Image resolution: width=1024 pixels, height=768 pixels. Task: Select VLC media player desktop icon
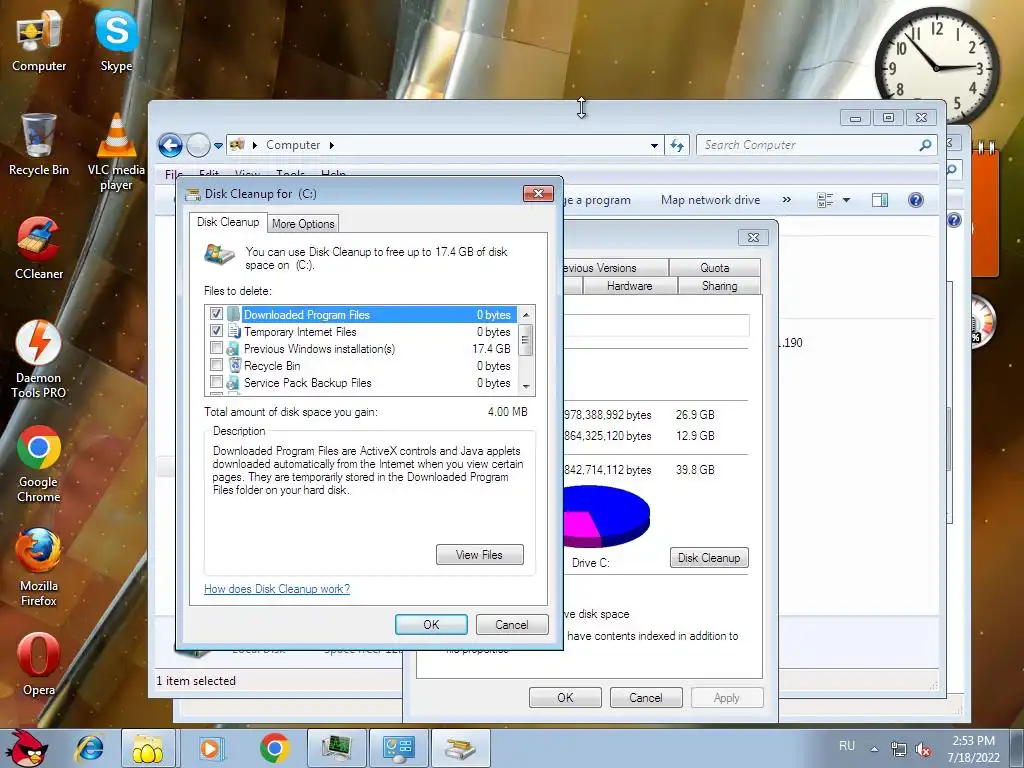coord(116,152)
